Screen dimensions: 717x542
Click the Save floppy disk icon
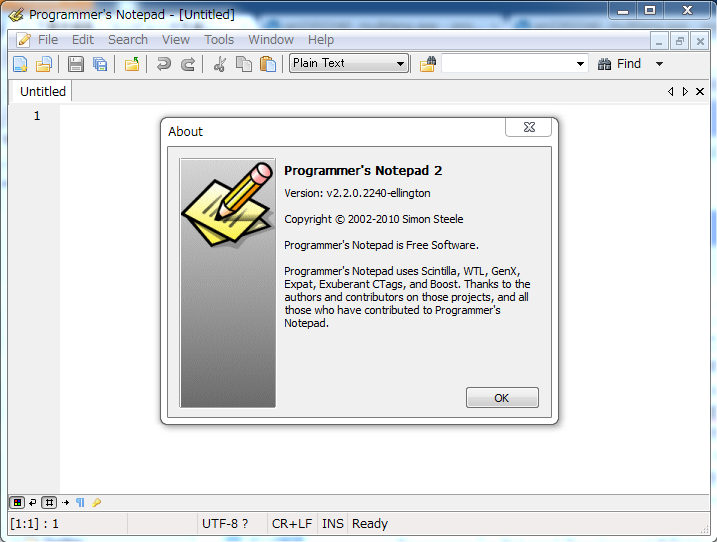coord(76,64)
